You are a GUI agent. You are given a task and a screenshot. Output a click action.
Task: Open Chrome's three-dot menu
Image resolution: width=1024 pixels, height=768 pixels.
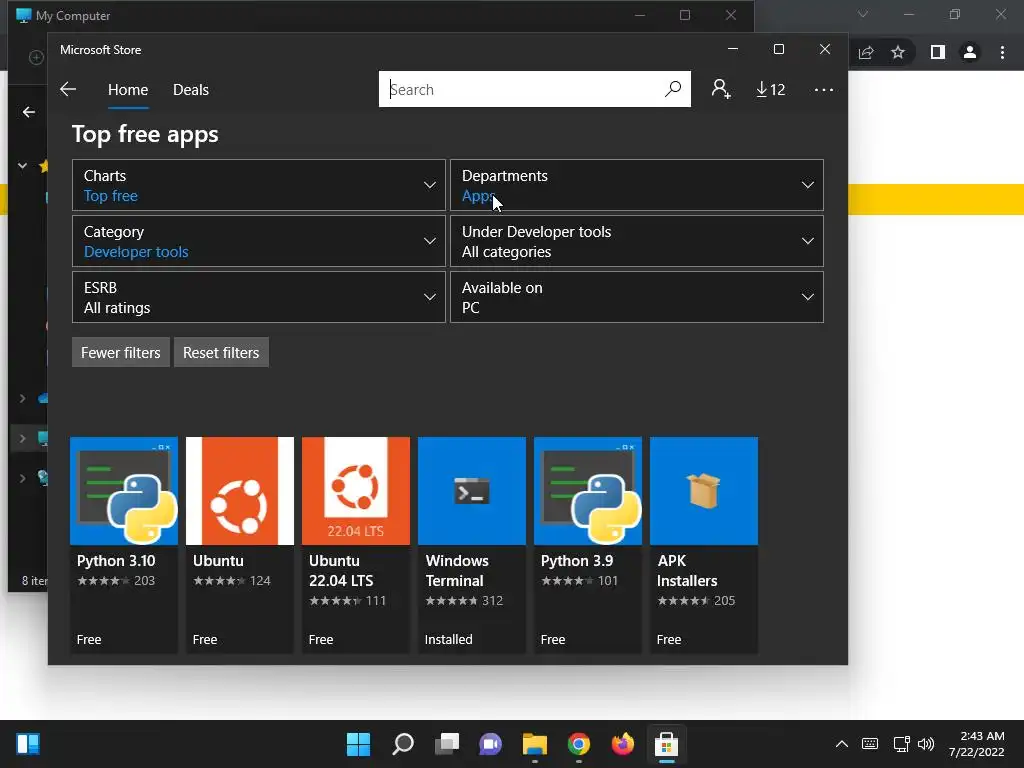pos(1002,52)
